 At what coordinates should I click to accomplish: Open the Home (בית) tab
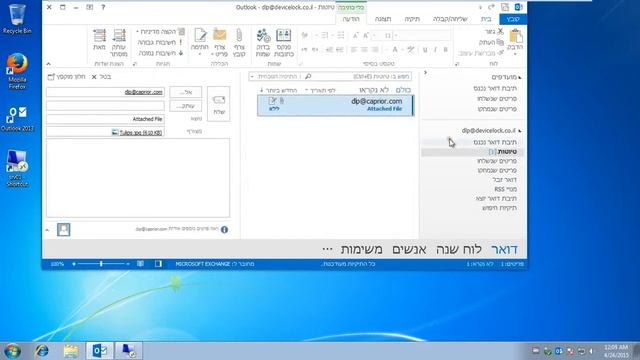486,19
